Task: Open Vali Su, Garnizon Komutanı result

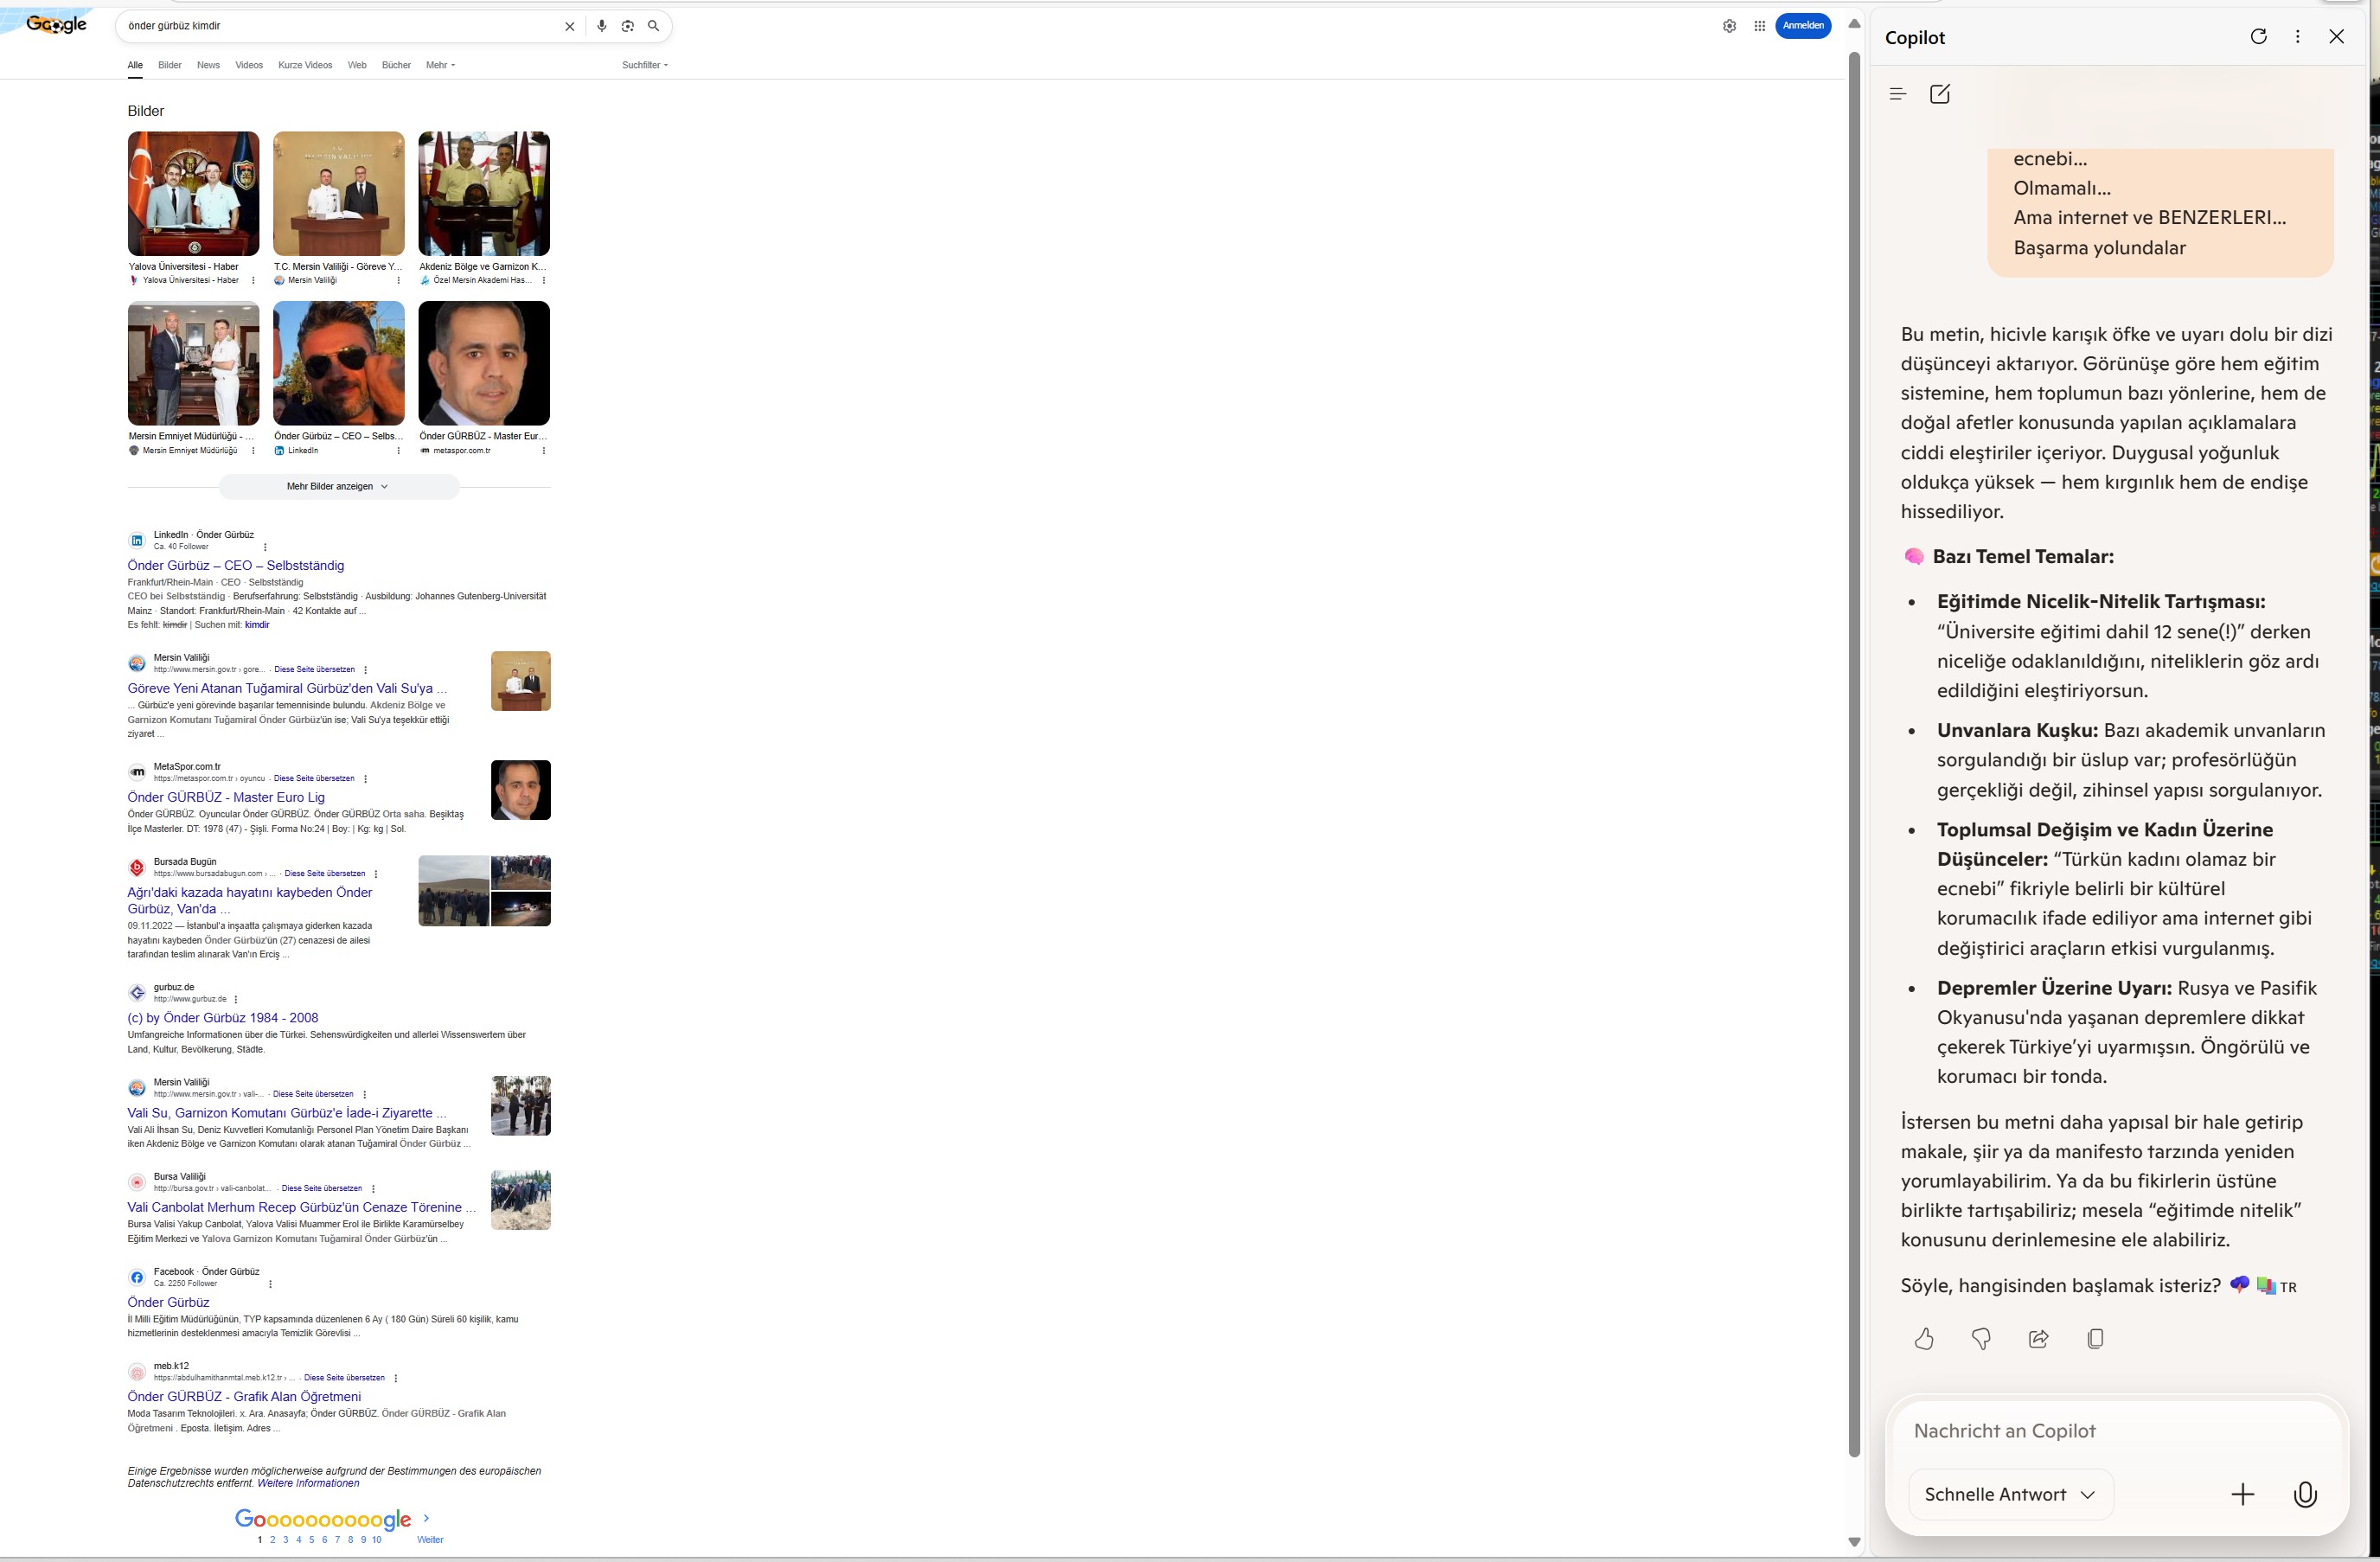Action: pyautogui.click(x=287, y=1113)
